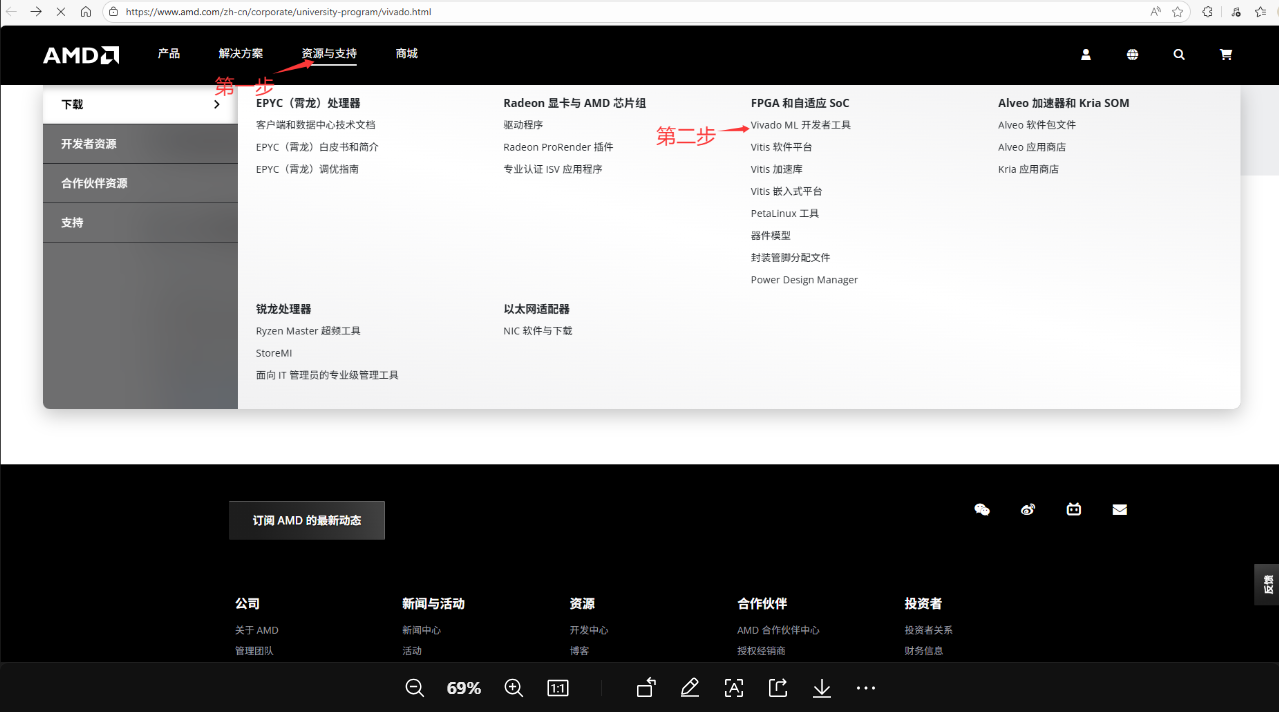Expand 下载 submenu chevron
The width and height of the screenshot is (1279, 712).
pos(217,104)
